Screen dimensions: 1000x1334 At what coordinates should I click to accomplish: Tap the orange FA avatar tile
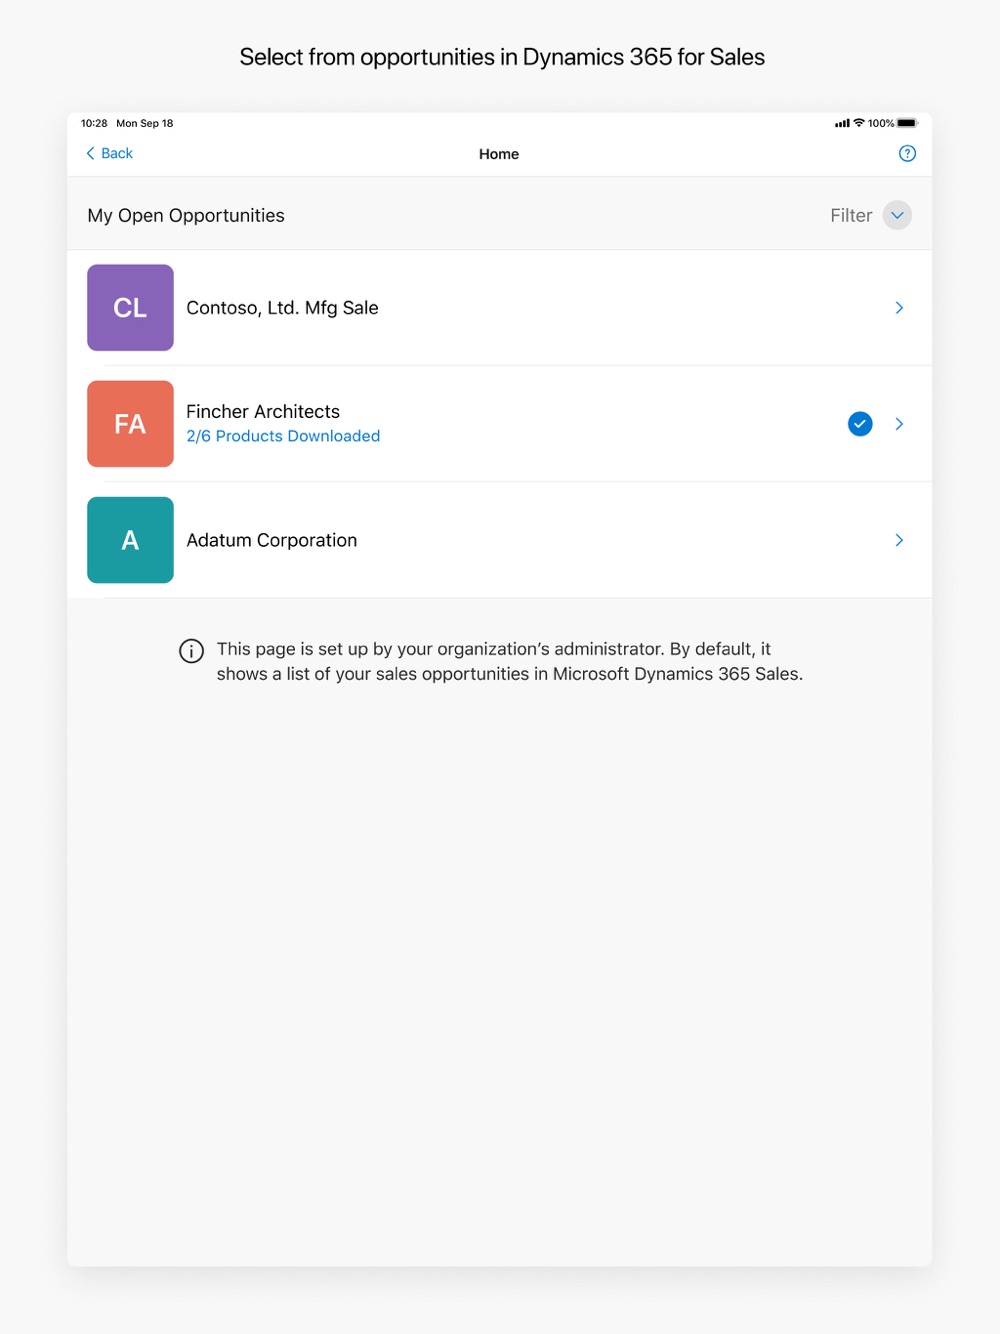[130, 424]
